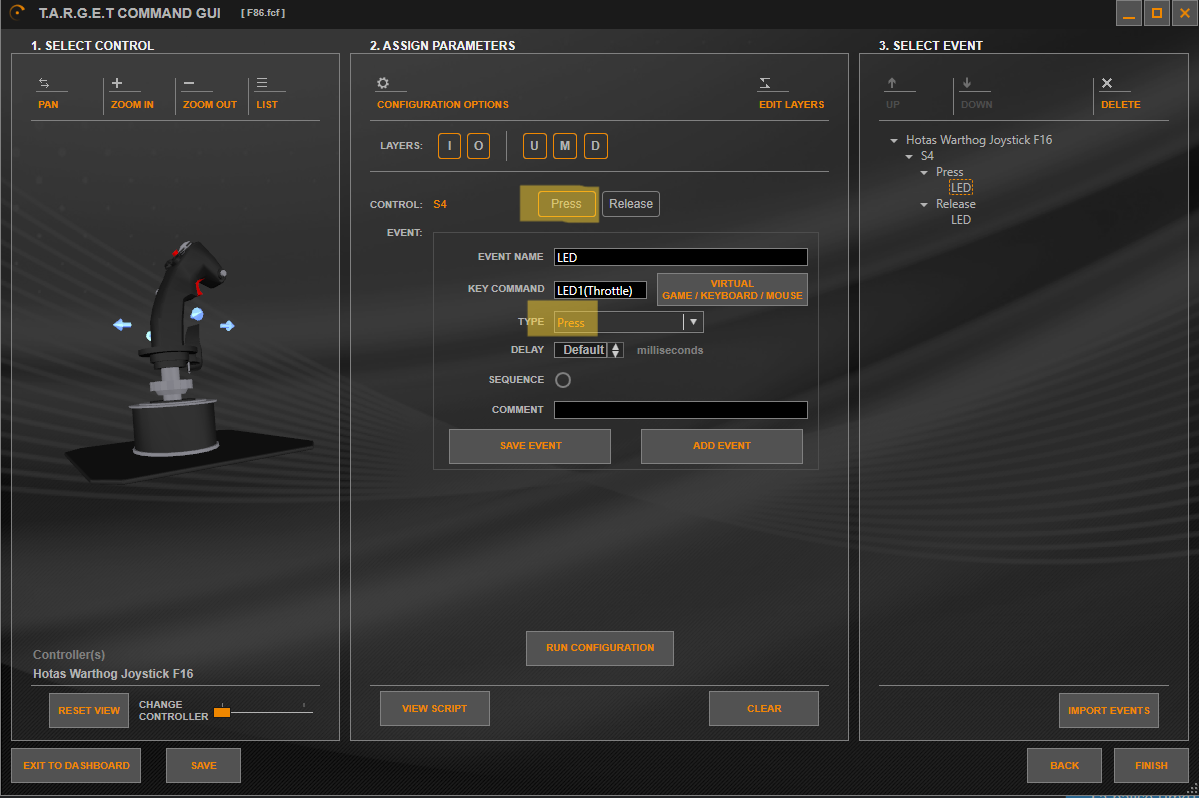Image resolution: width=1199 pixels, height=798 pixels.
Task: Enable the Sequence radio option
Action: tap(563, 380)
